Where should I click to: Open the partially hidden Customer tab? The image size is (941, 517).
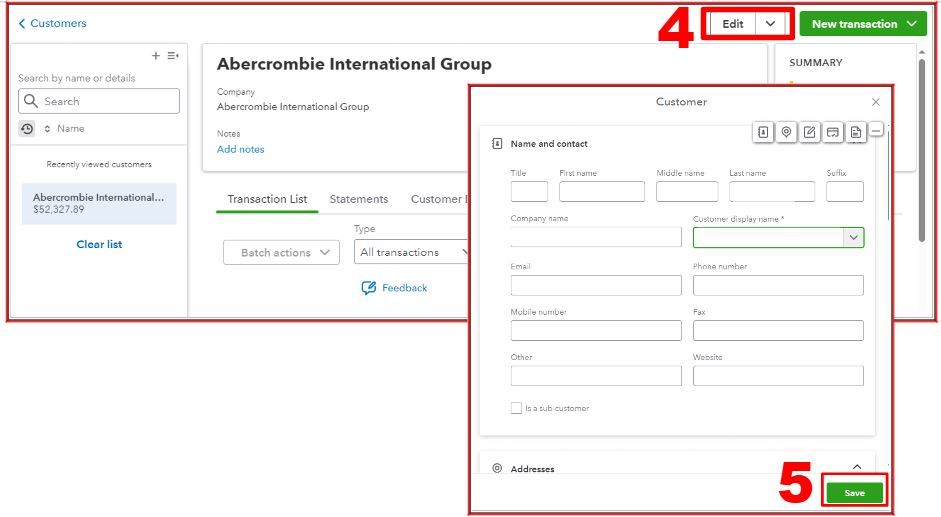[x=438, y=199]
